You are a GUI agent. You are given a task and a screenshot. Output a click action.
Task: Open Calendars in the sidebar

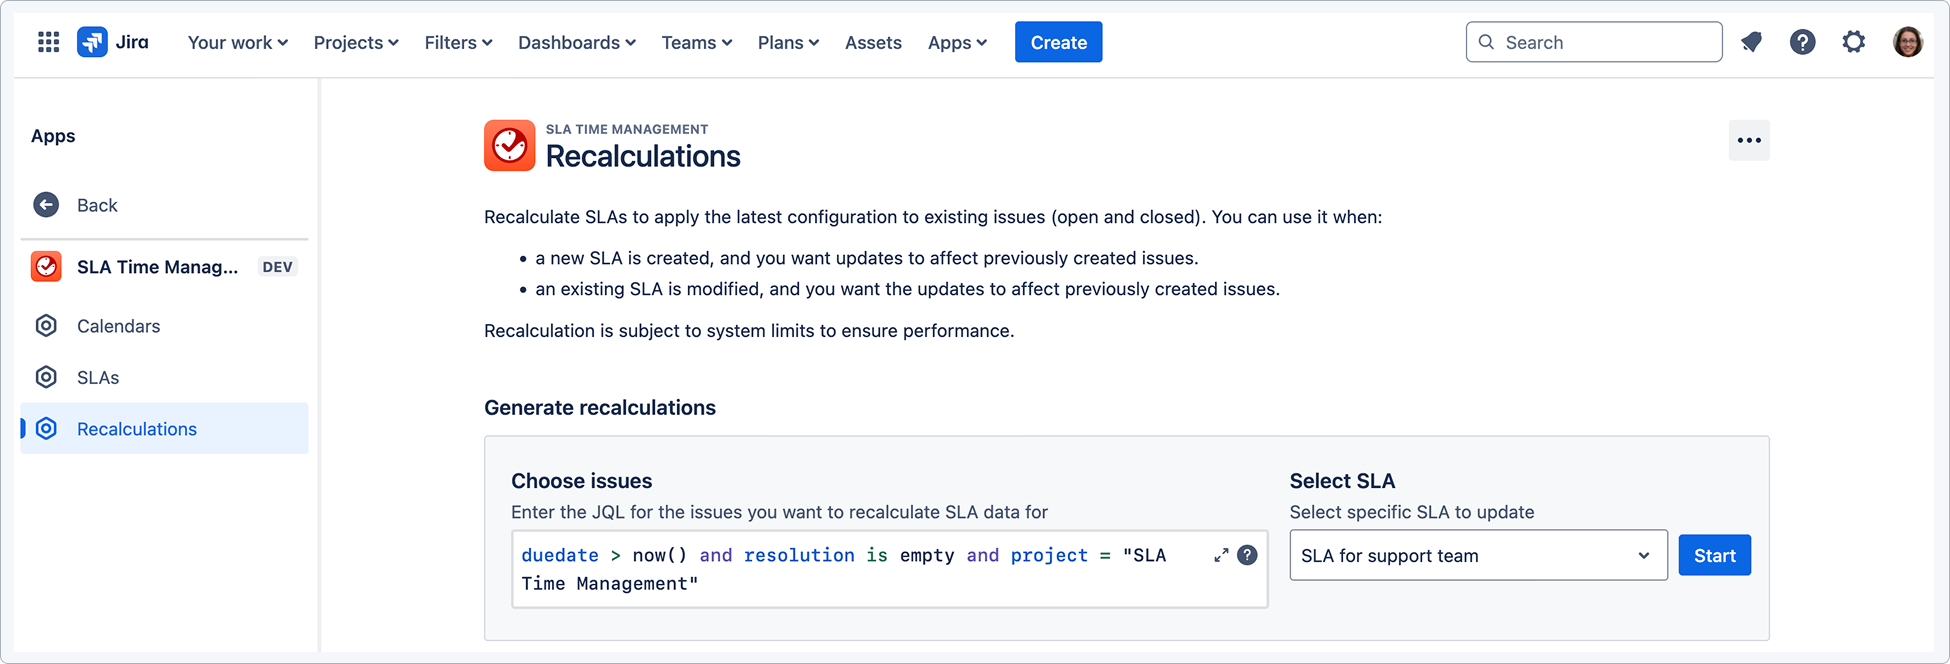coord(164,326)
